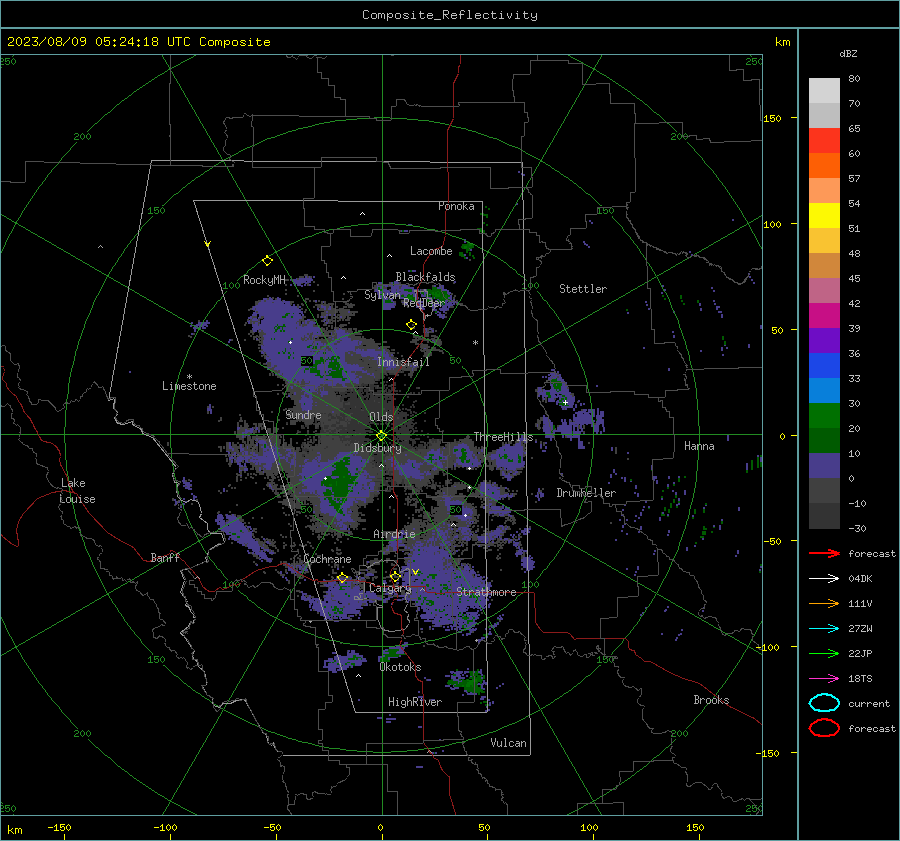Select the magenta 18TS arrow legend icon
Screen dimensions: 900x841
[x=824, y=679]
